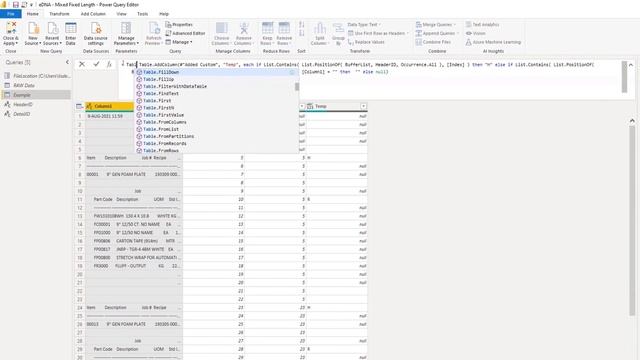640x360 pixels.
Task: Click the Refresh Preview icon
Action: (x=153, y=33)
